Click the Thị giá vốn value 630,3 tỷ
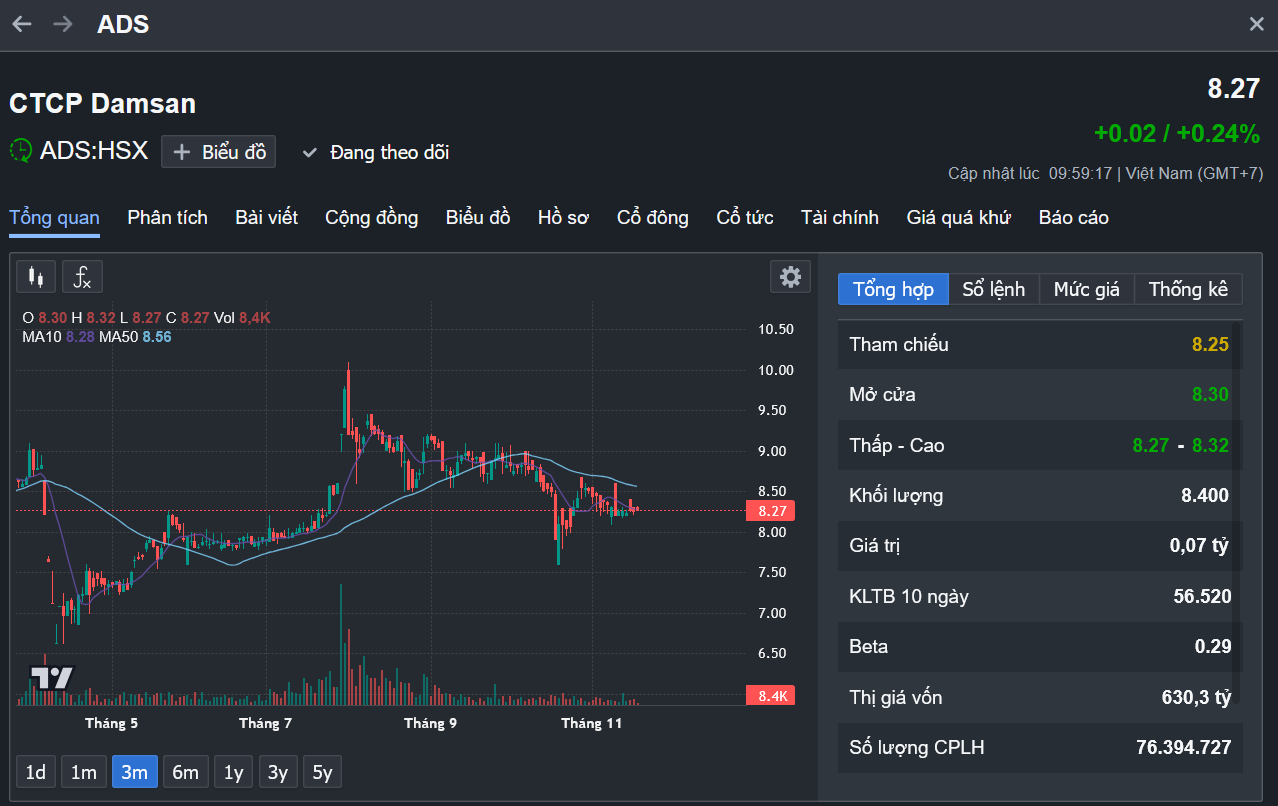This screenshot has height=806, width=1278. (x=1196, y=697)
